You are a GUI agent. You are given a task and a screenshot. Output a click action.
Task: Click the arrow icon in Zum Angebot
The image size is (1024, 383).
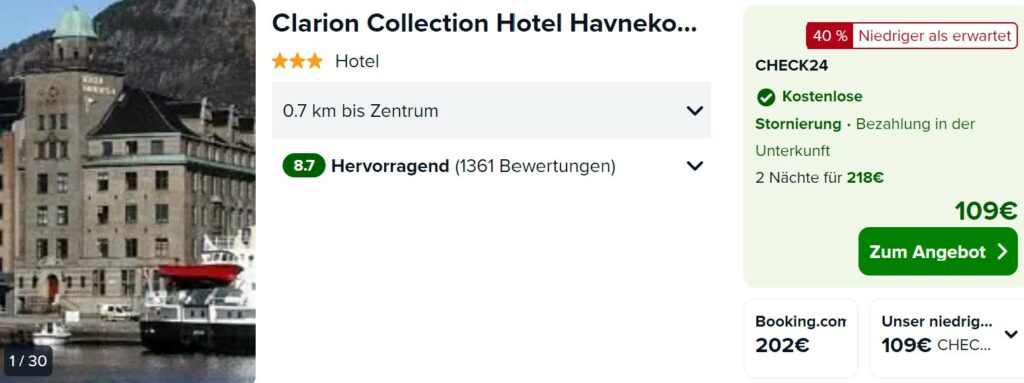click(1002, 252)
